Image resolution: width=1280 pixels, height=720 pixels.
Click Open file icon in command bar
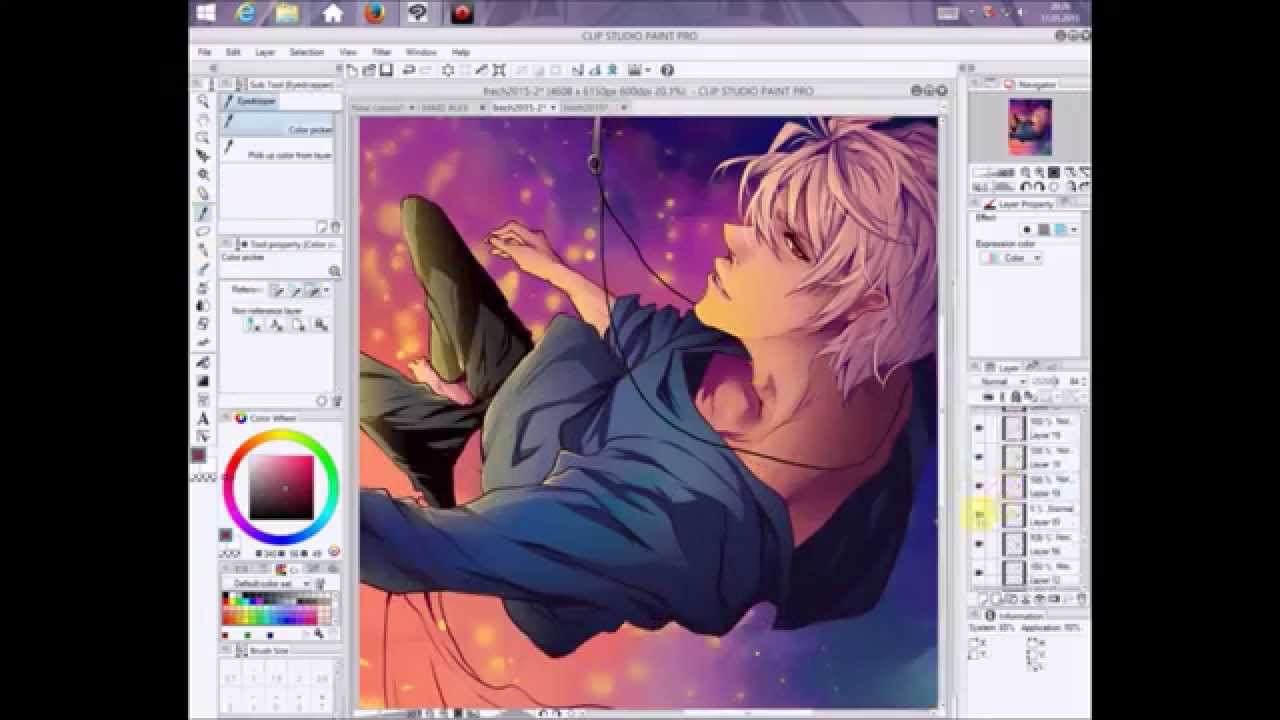370,70
